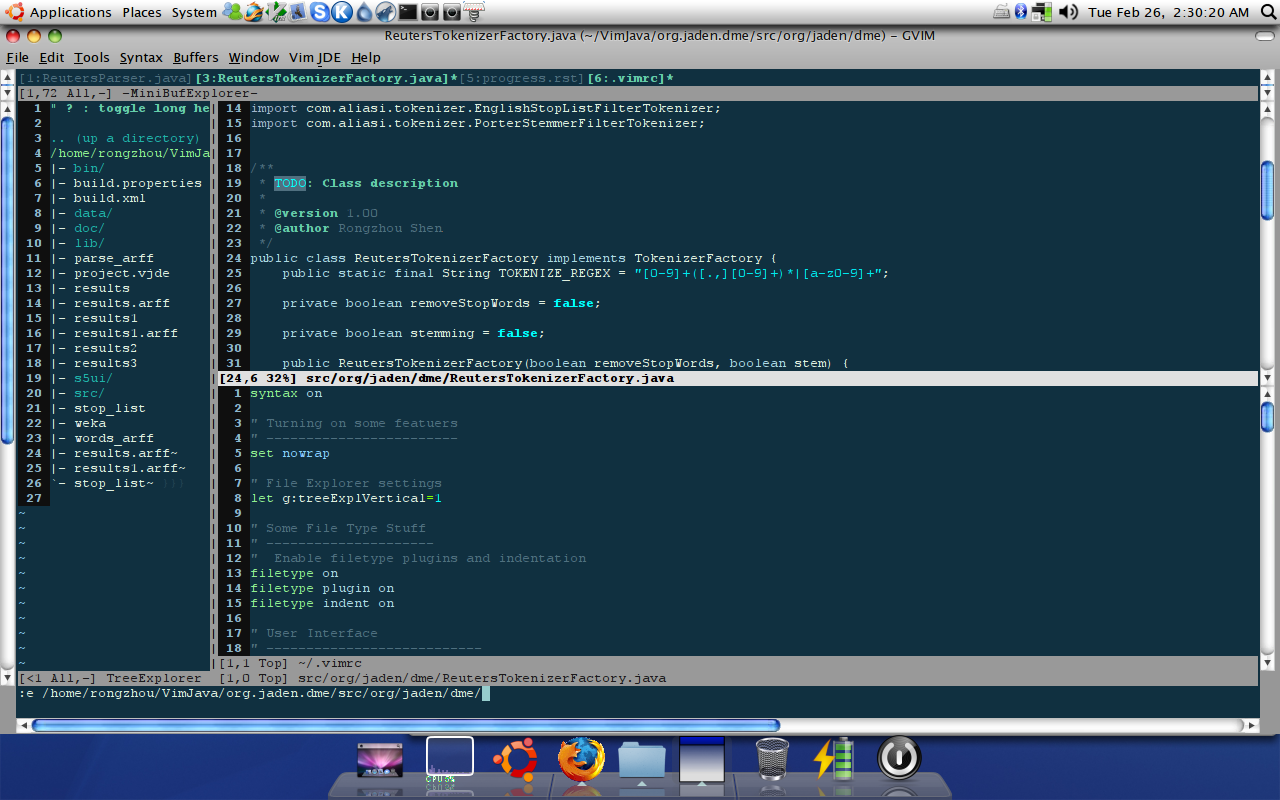Click the 'set nowrap' line in .vimrc
1280x800 pixels.
point(290,453)
